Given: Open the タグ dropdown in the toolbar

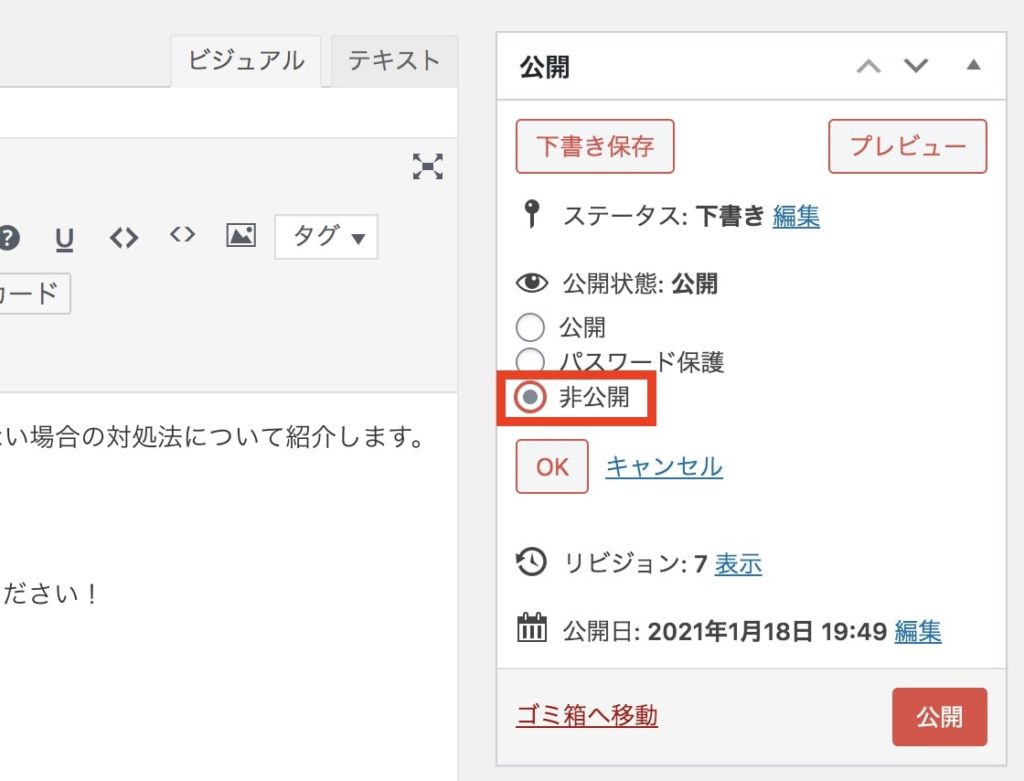Looking at the screenshot, I should [x=327, y=236].
